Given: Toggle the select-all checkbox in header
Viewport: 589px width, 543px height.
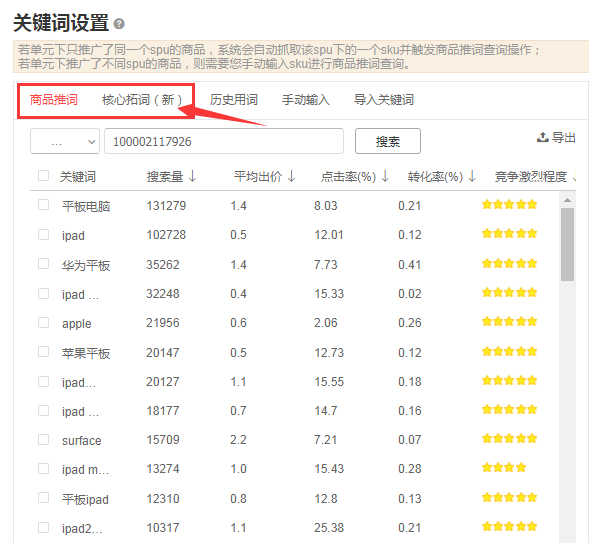Looking at the screenshot, I should tap(44, 175).
